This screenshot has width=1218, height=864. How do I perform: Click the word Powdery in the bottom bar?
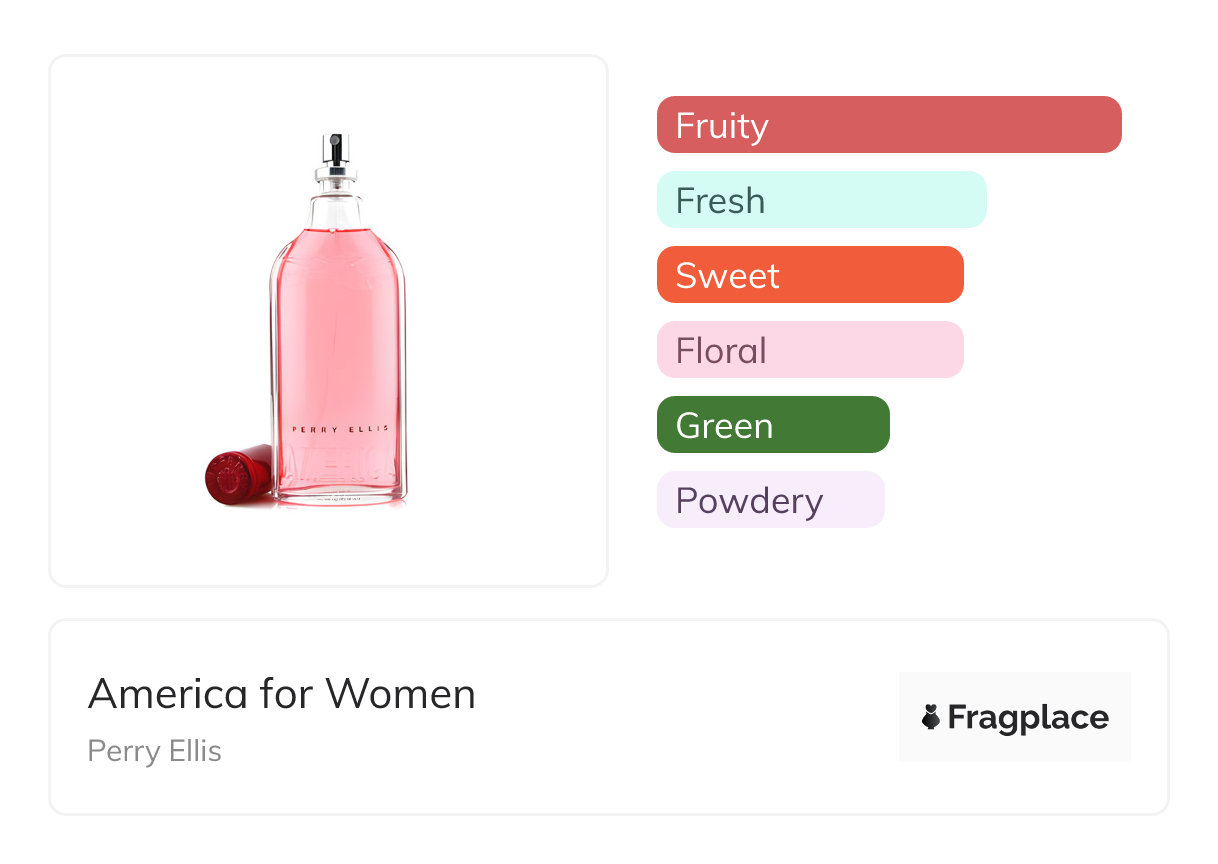(x=749, y=501)
